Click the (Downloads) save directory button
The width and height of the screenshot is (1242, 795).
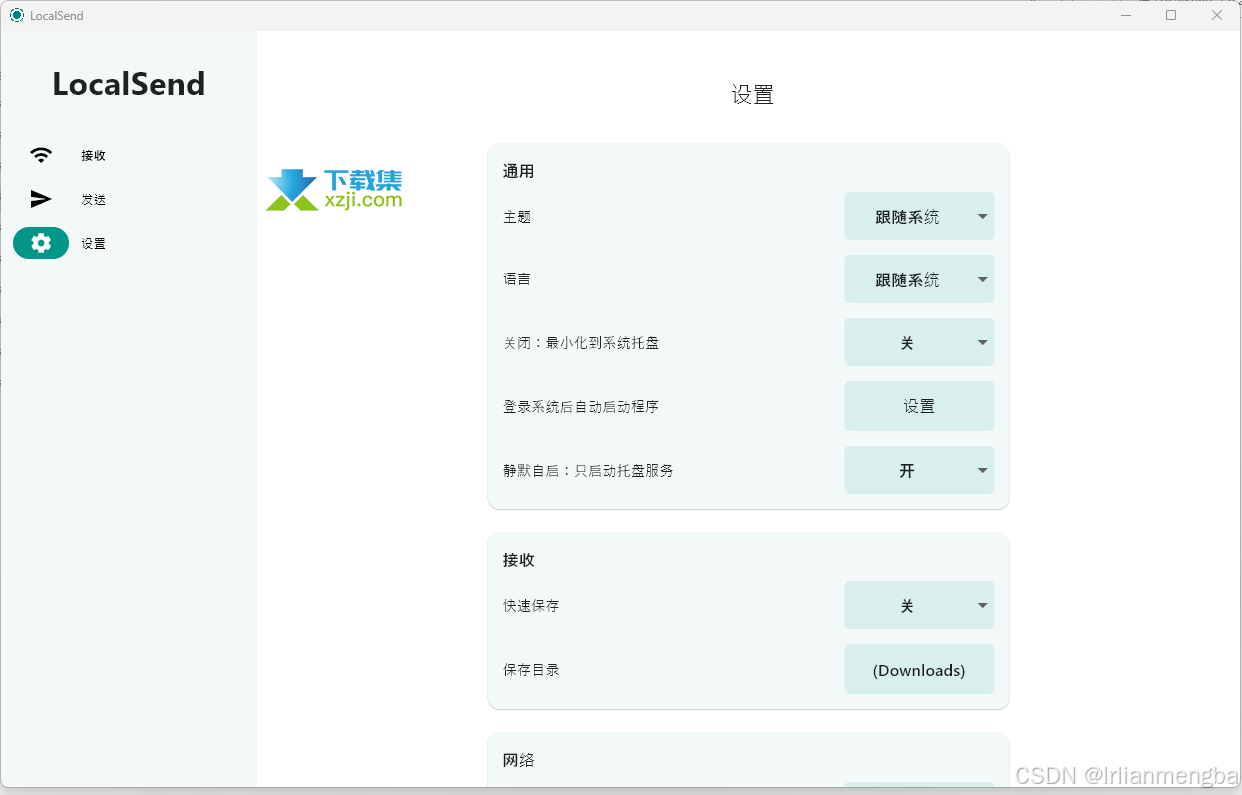pyautogui.click(x=919, y=669)
